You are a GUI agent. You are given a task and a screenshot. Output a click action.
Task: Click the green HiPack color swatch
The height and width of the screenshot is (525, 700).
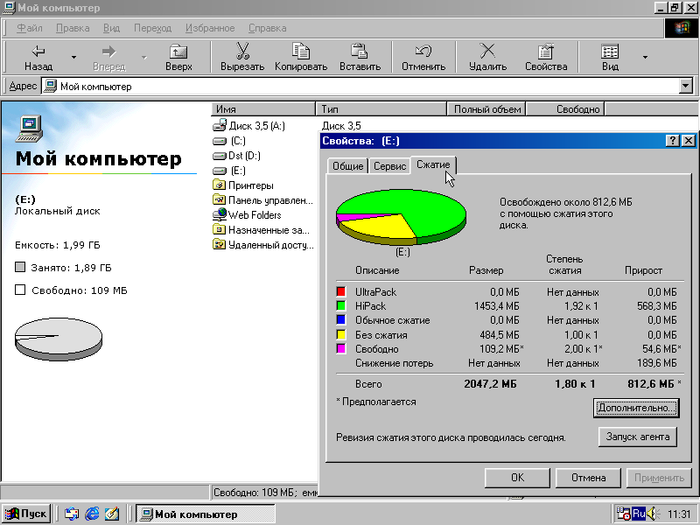pos(342,306)
